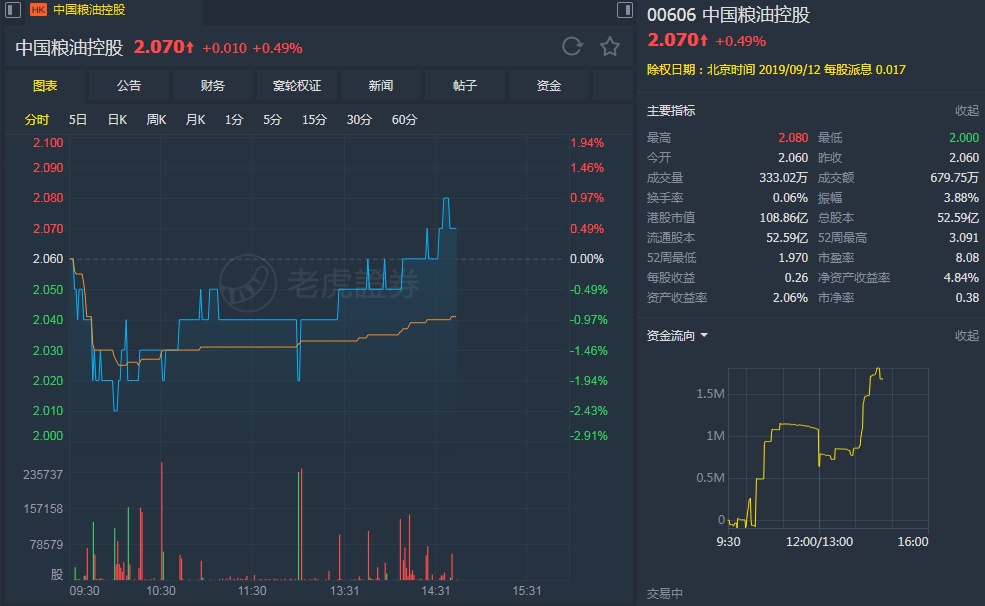Click the refresh quote icon
This screenshot has height=606, width=985.
tap(572, 46)
